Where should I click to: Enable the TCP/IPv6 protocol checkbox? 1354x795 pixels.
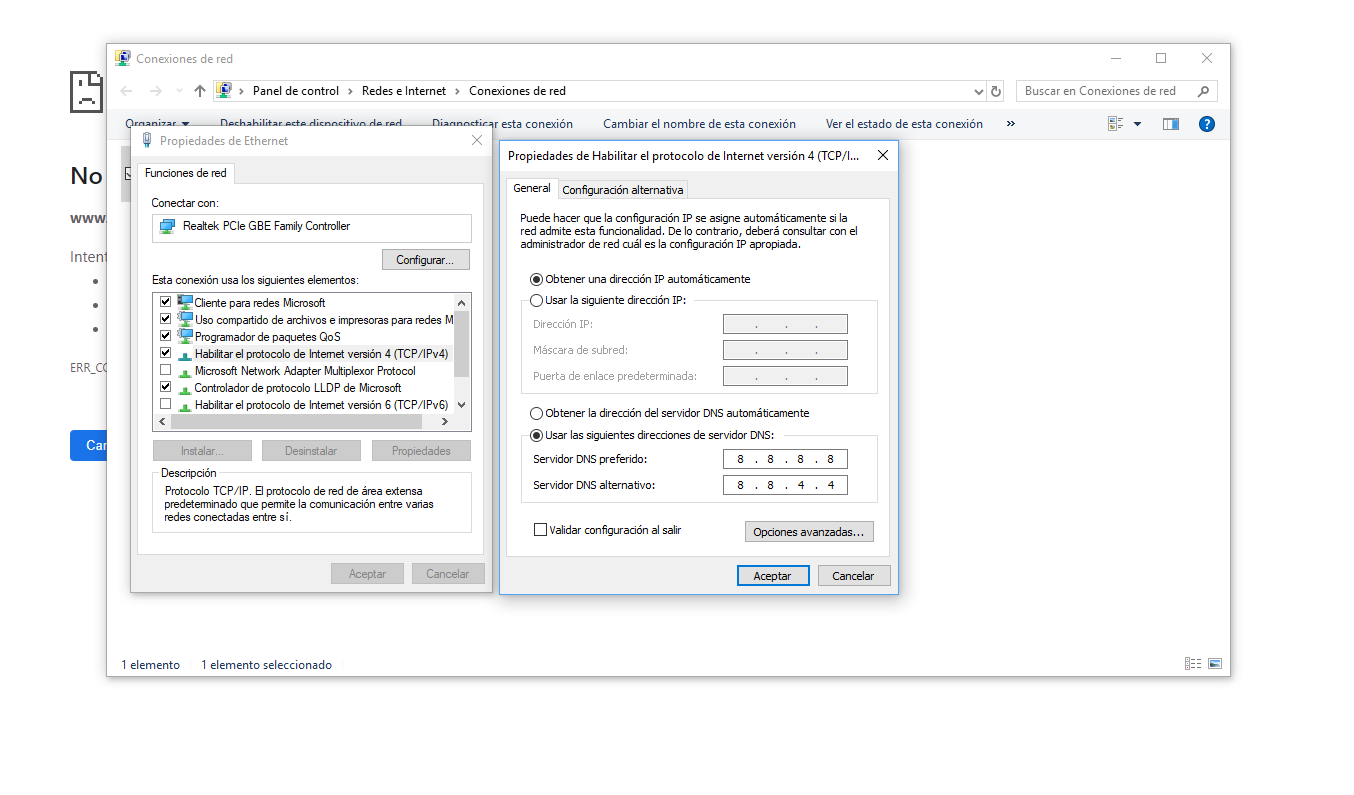click(x=165, y=404)
